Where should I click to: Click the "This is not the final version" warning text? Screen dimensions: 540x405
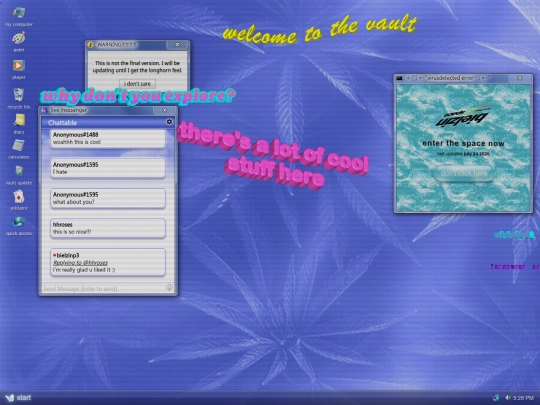pyautogui.click(x=137, y=66)
